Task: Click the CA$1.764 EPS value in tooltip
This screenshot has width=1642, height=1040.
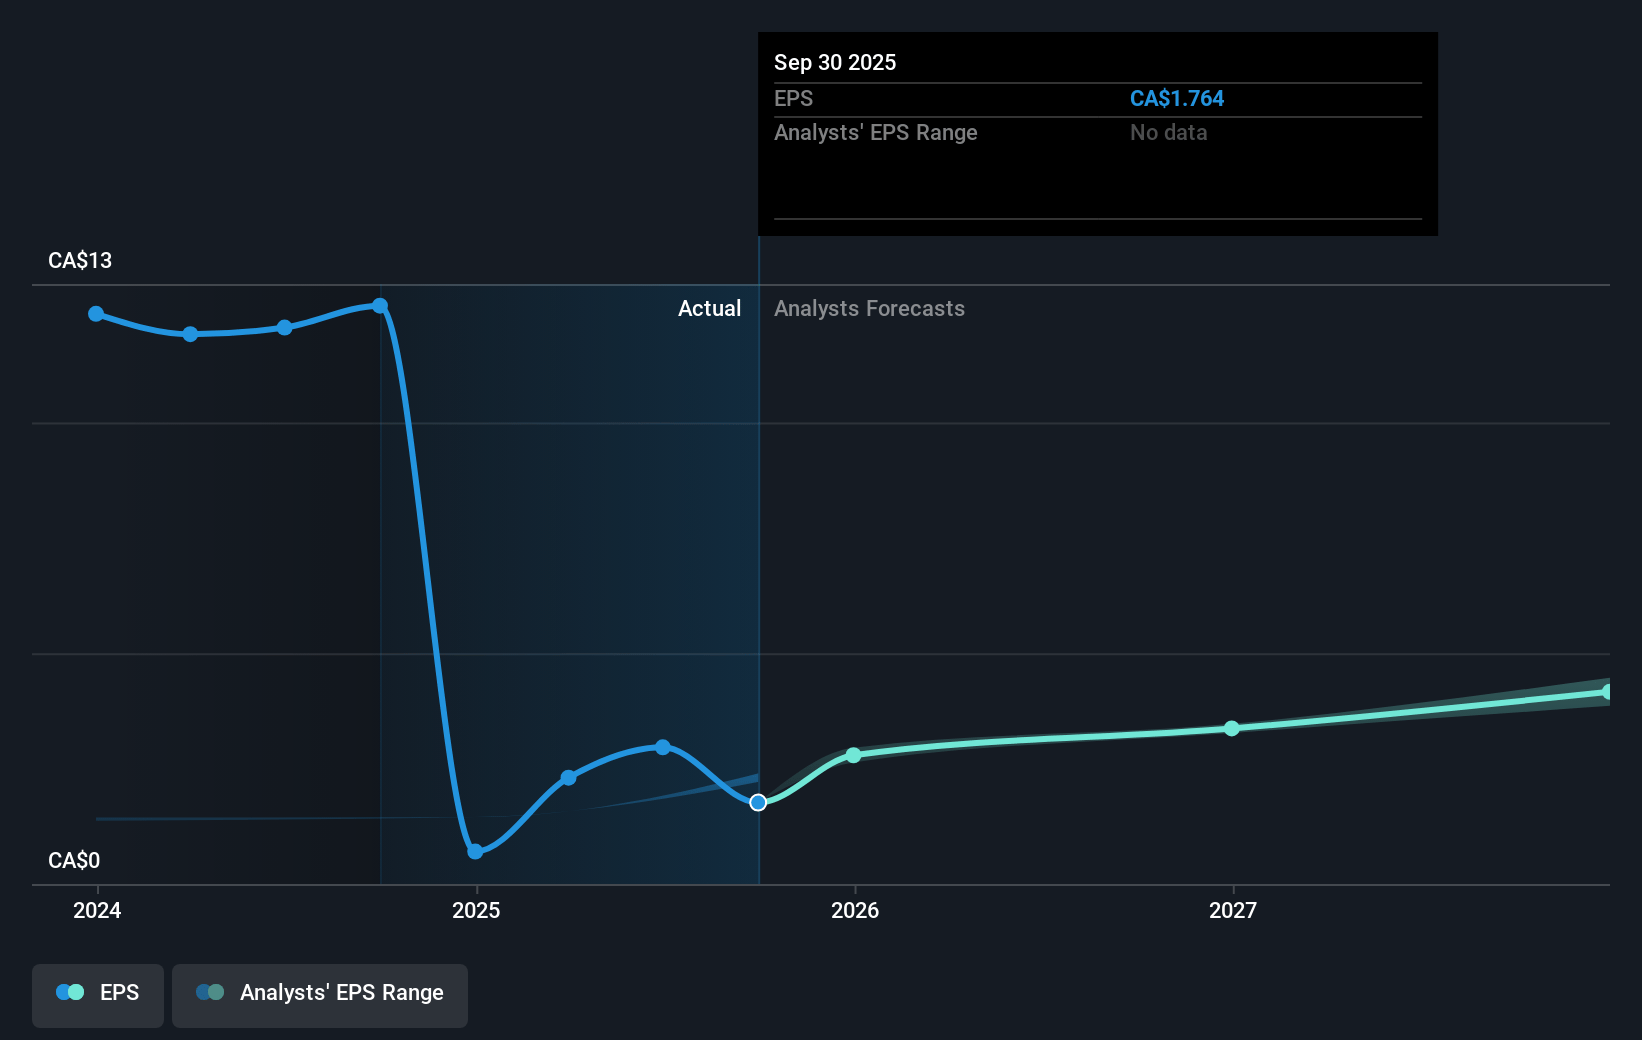Action: [1176, 99]
